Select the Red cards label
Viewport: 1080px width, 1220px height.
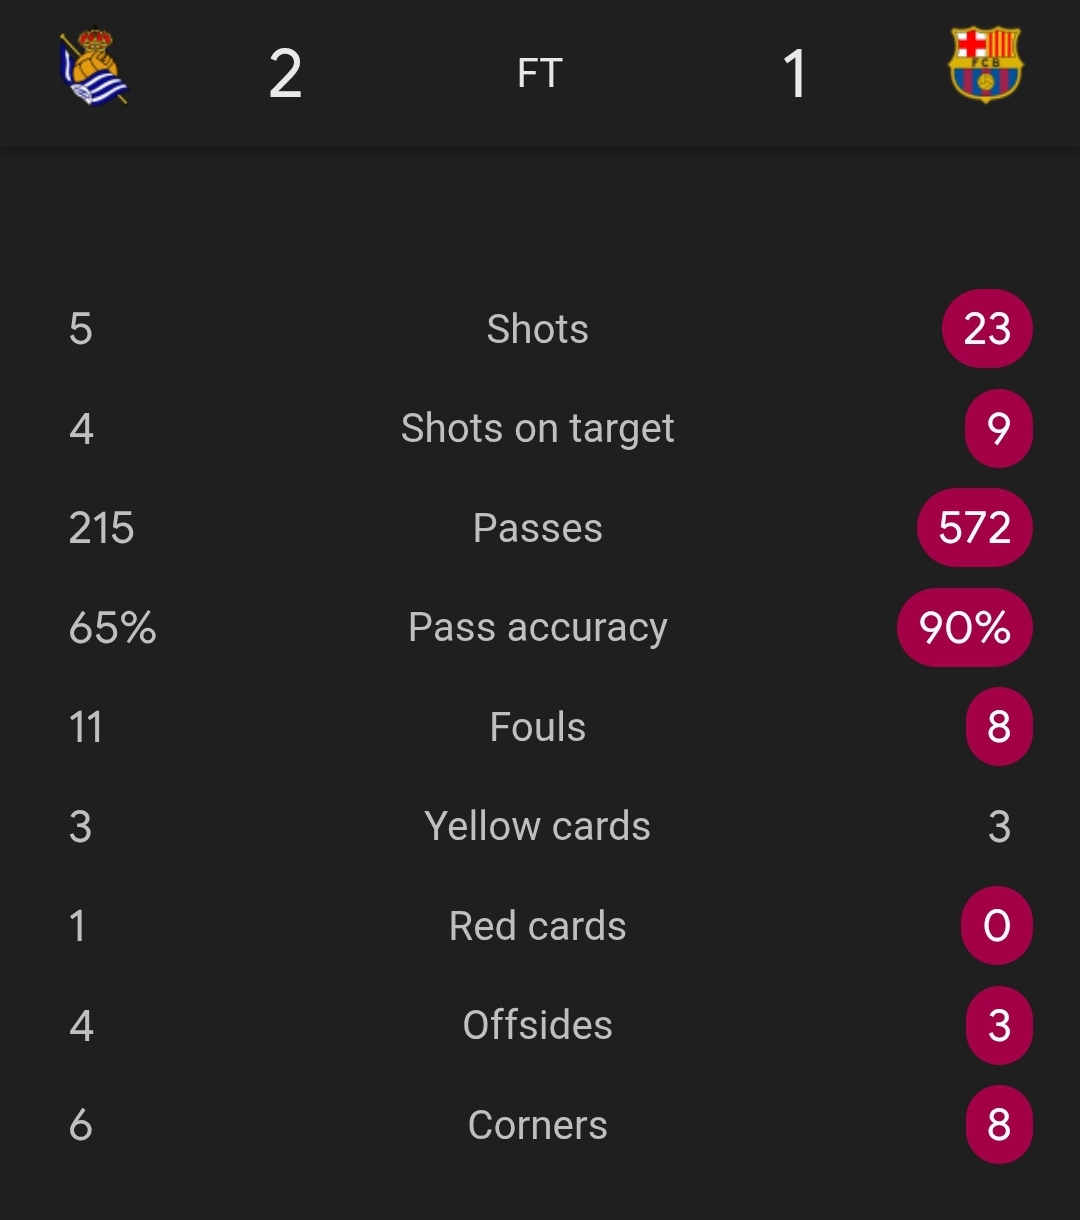[x=538, y=926]
